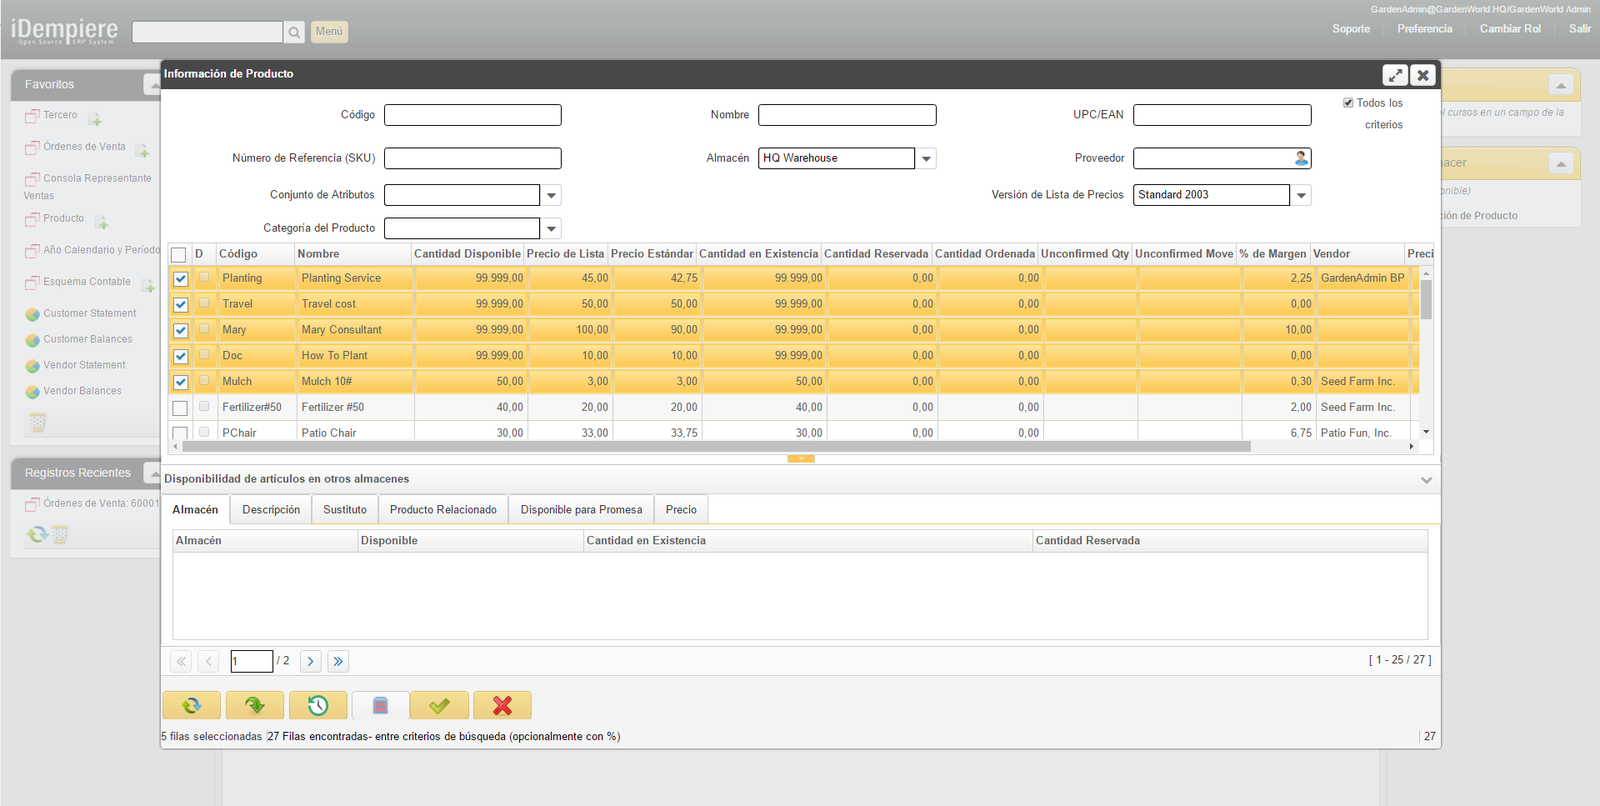This screenshot has width=1600, height=806.
Task: Jump to last page of results
Action: (x=338, y=661)
